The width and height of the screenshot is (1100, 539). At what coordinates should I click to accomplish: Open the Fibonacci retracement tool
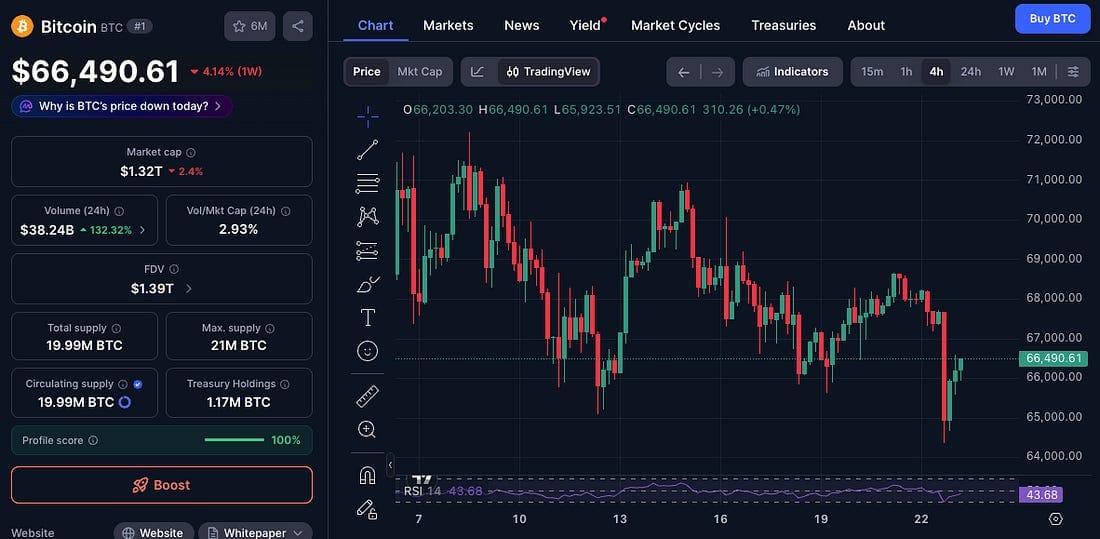tap(368, 183)
